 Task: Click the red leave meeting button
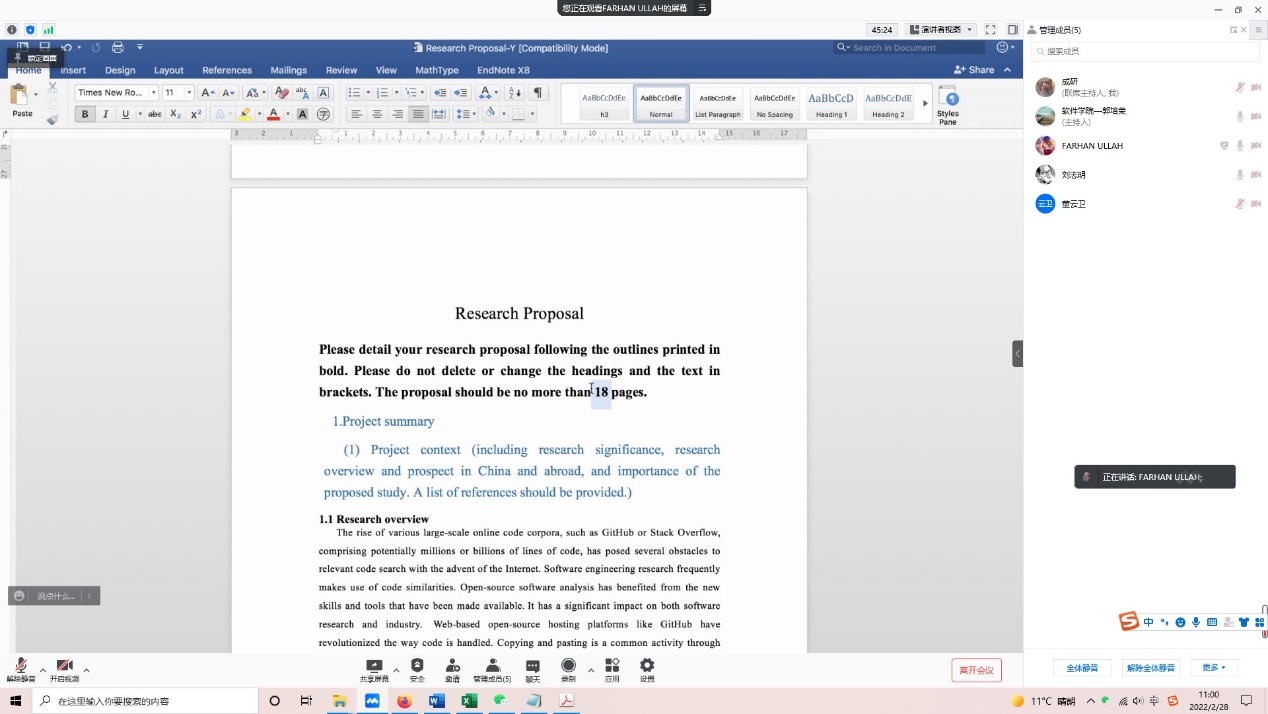[976, 670]
